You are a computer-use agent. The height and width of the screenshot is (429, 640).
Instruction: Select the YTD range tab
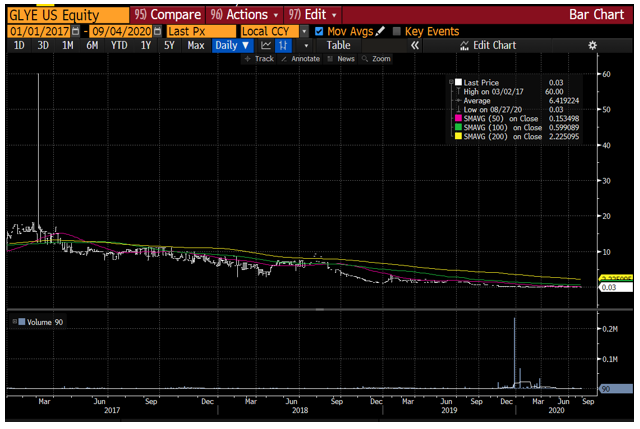(x=119, y=45)
